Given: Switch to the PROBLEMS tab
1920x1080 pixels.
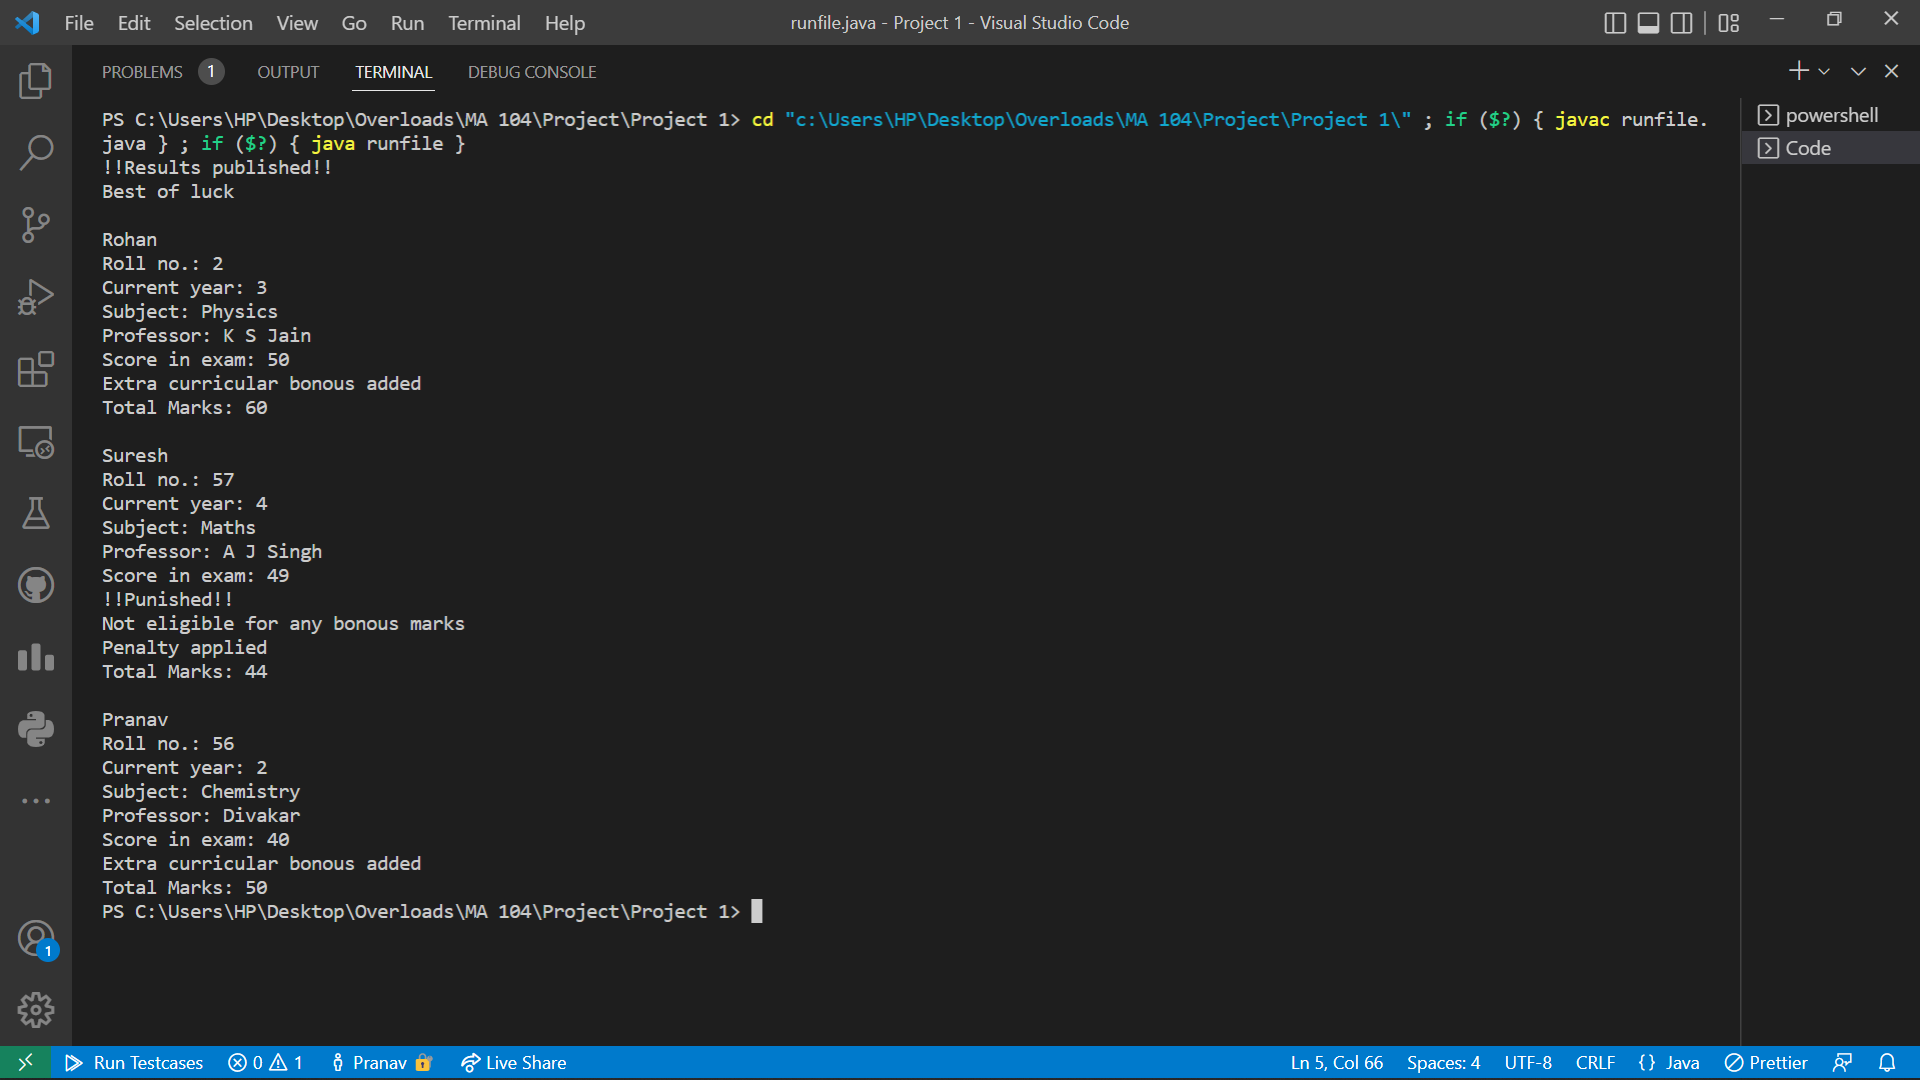Looking at the screenshot, I should [x=142, y=72].
